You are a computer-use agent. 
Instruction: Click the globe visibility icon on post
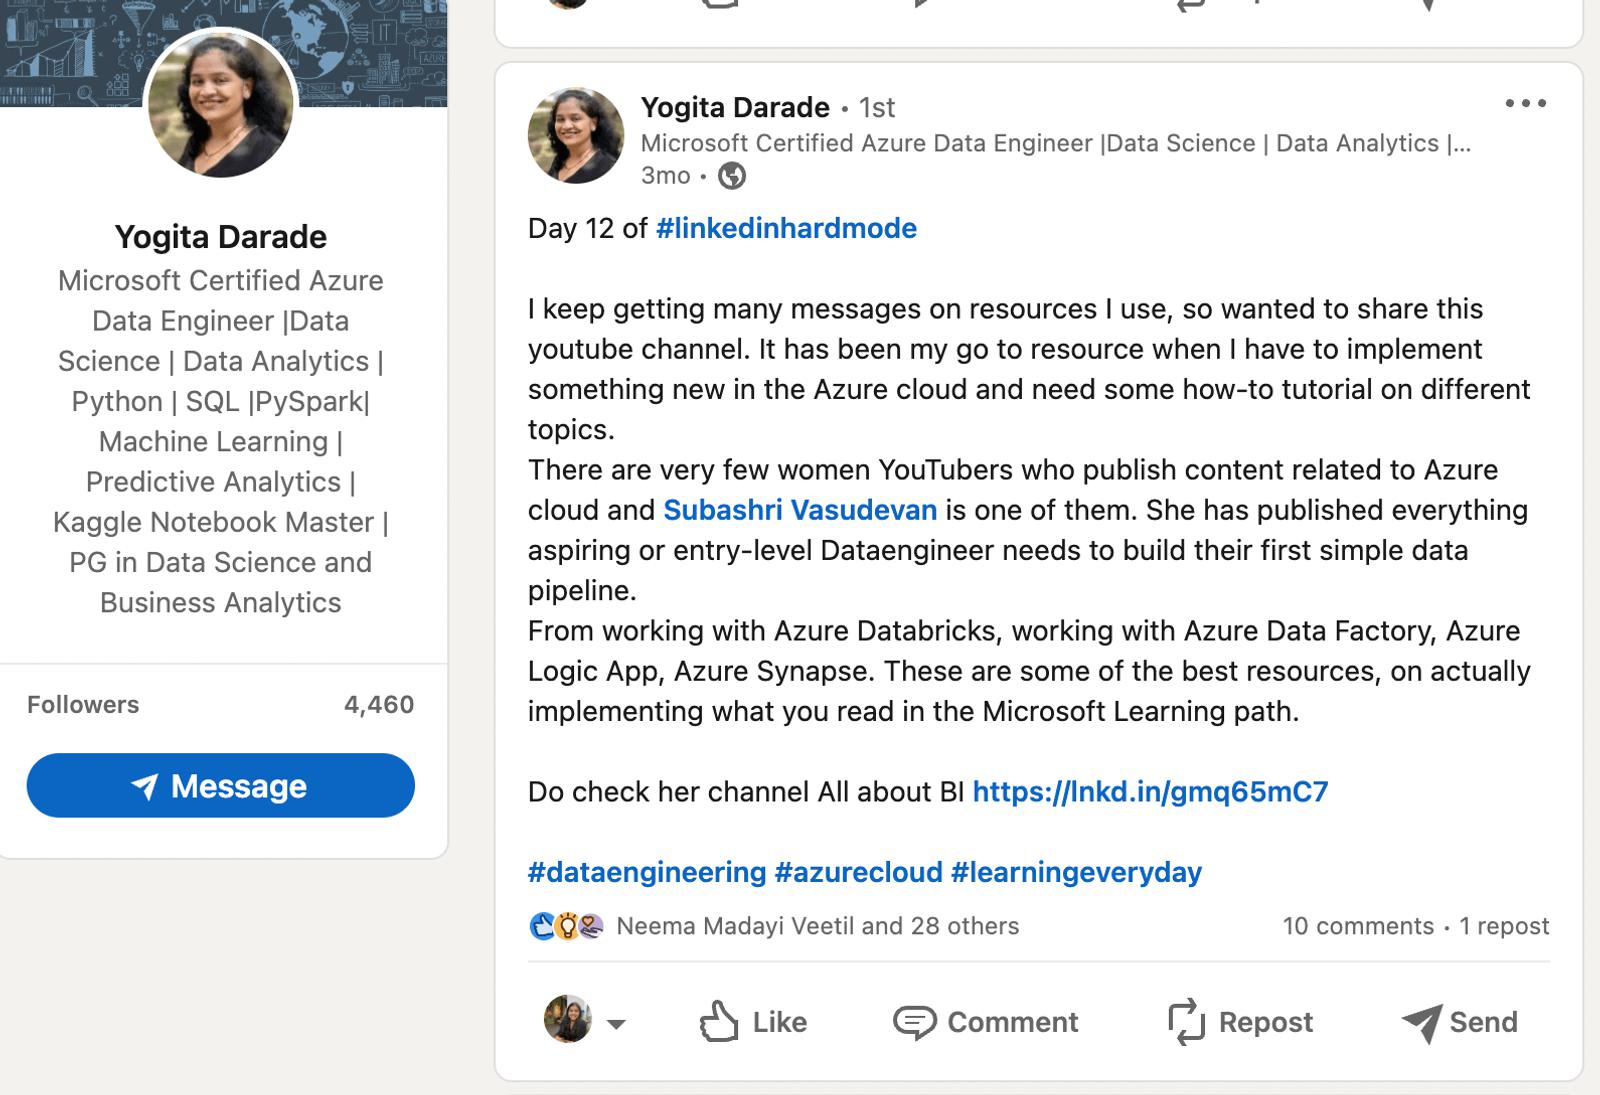pyautogui.click(x=732, y=176)
